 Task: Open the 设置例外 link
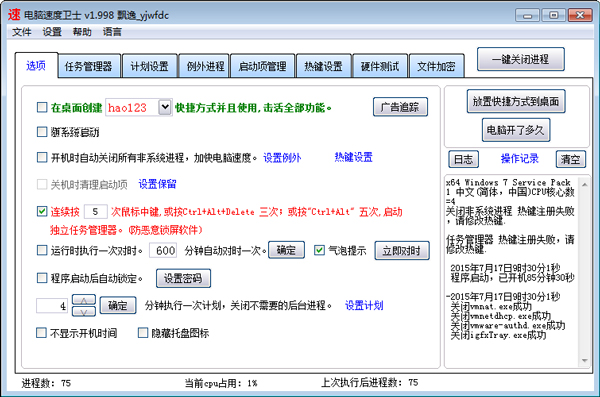(x=282, y=158)
